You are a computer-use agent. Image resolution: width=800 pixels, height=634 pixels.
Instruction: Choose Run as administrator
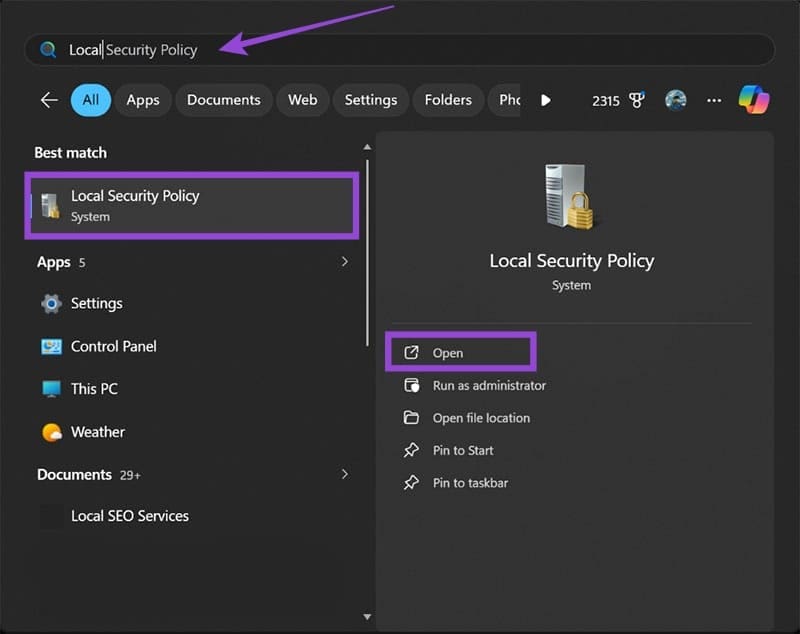(x=489, y=385)
